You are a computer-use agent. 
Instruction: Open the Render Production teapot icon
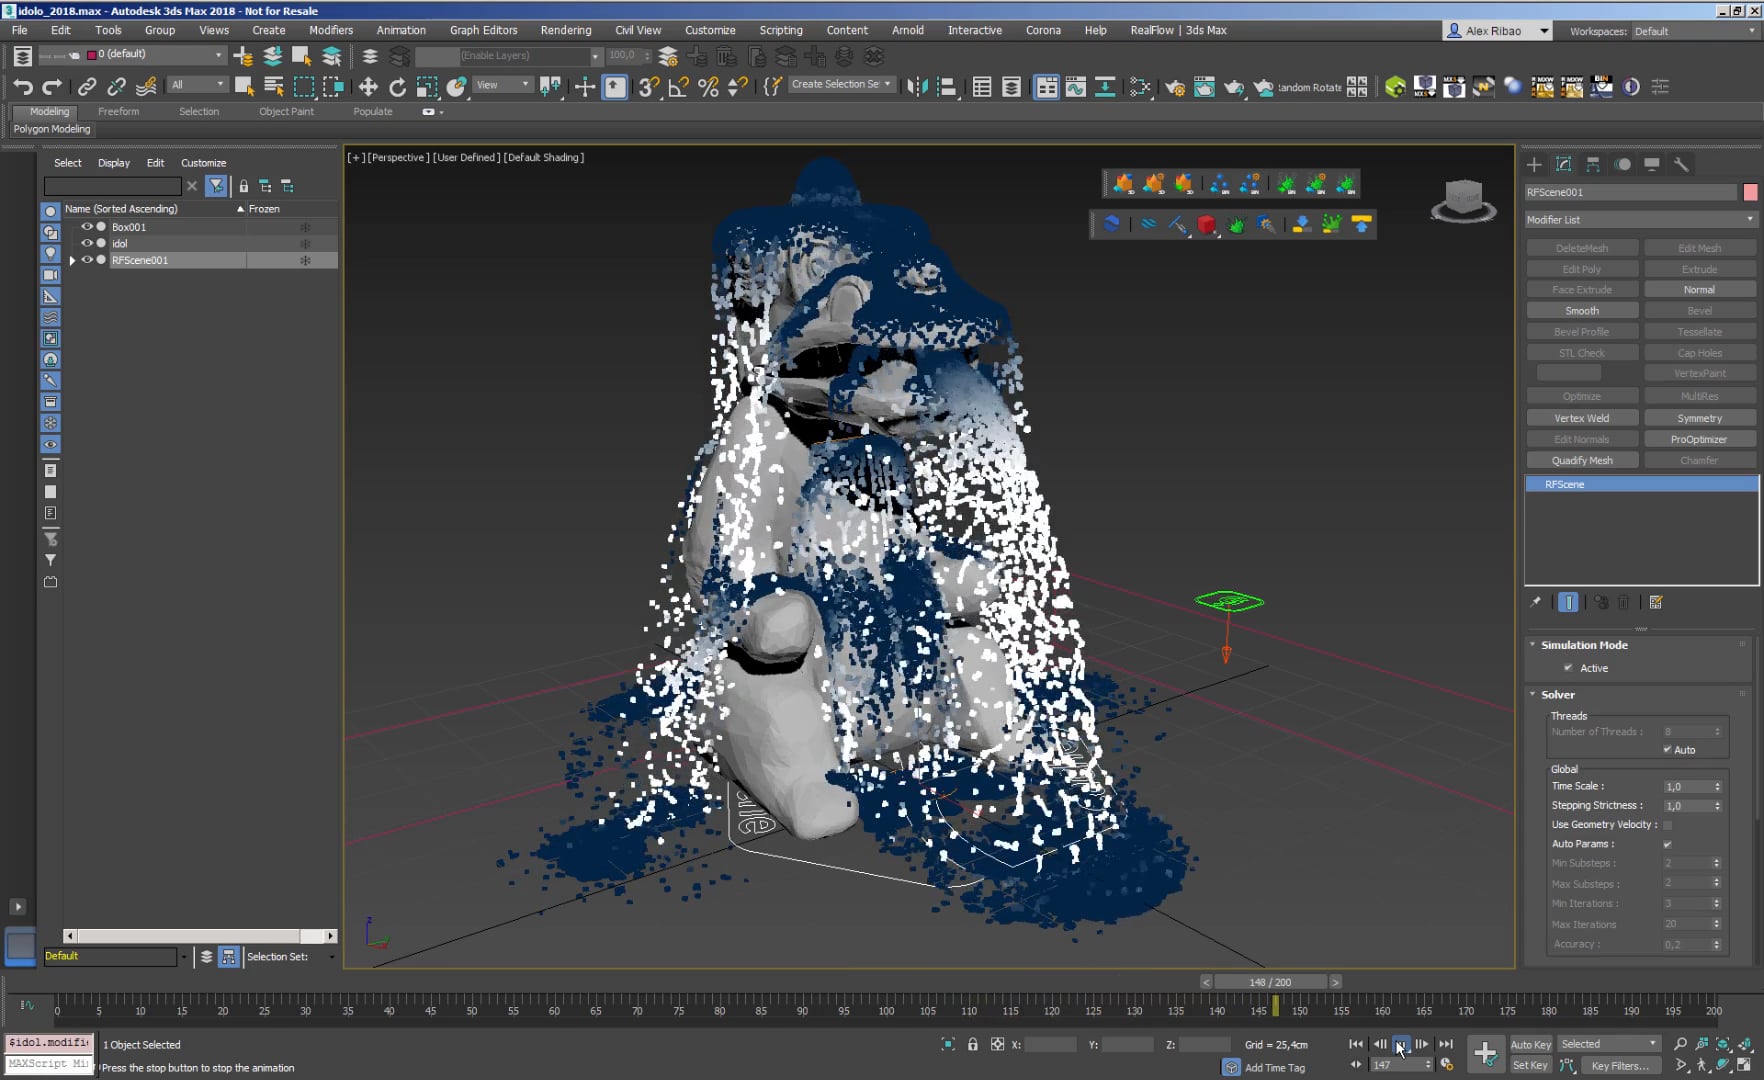1235,87
